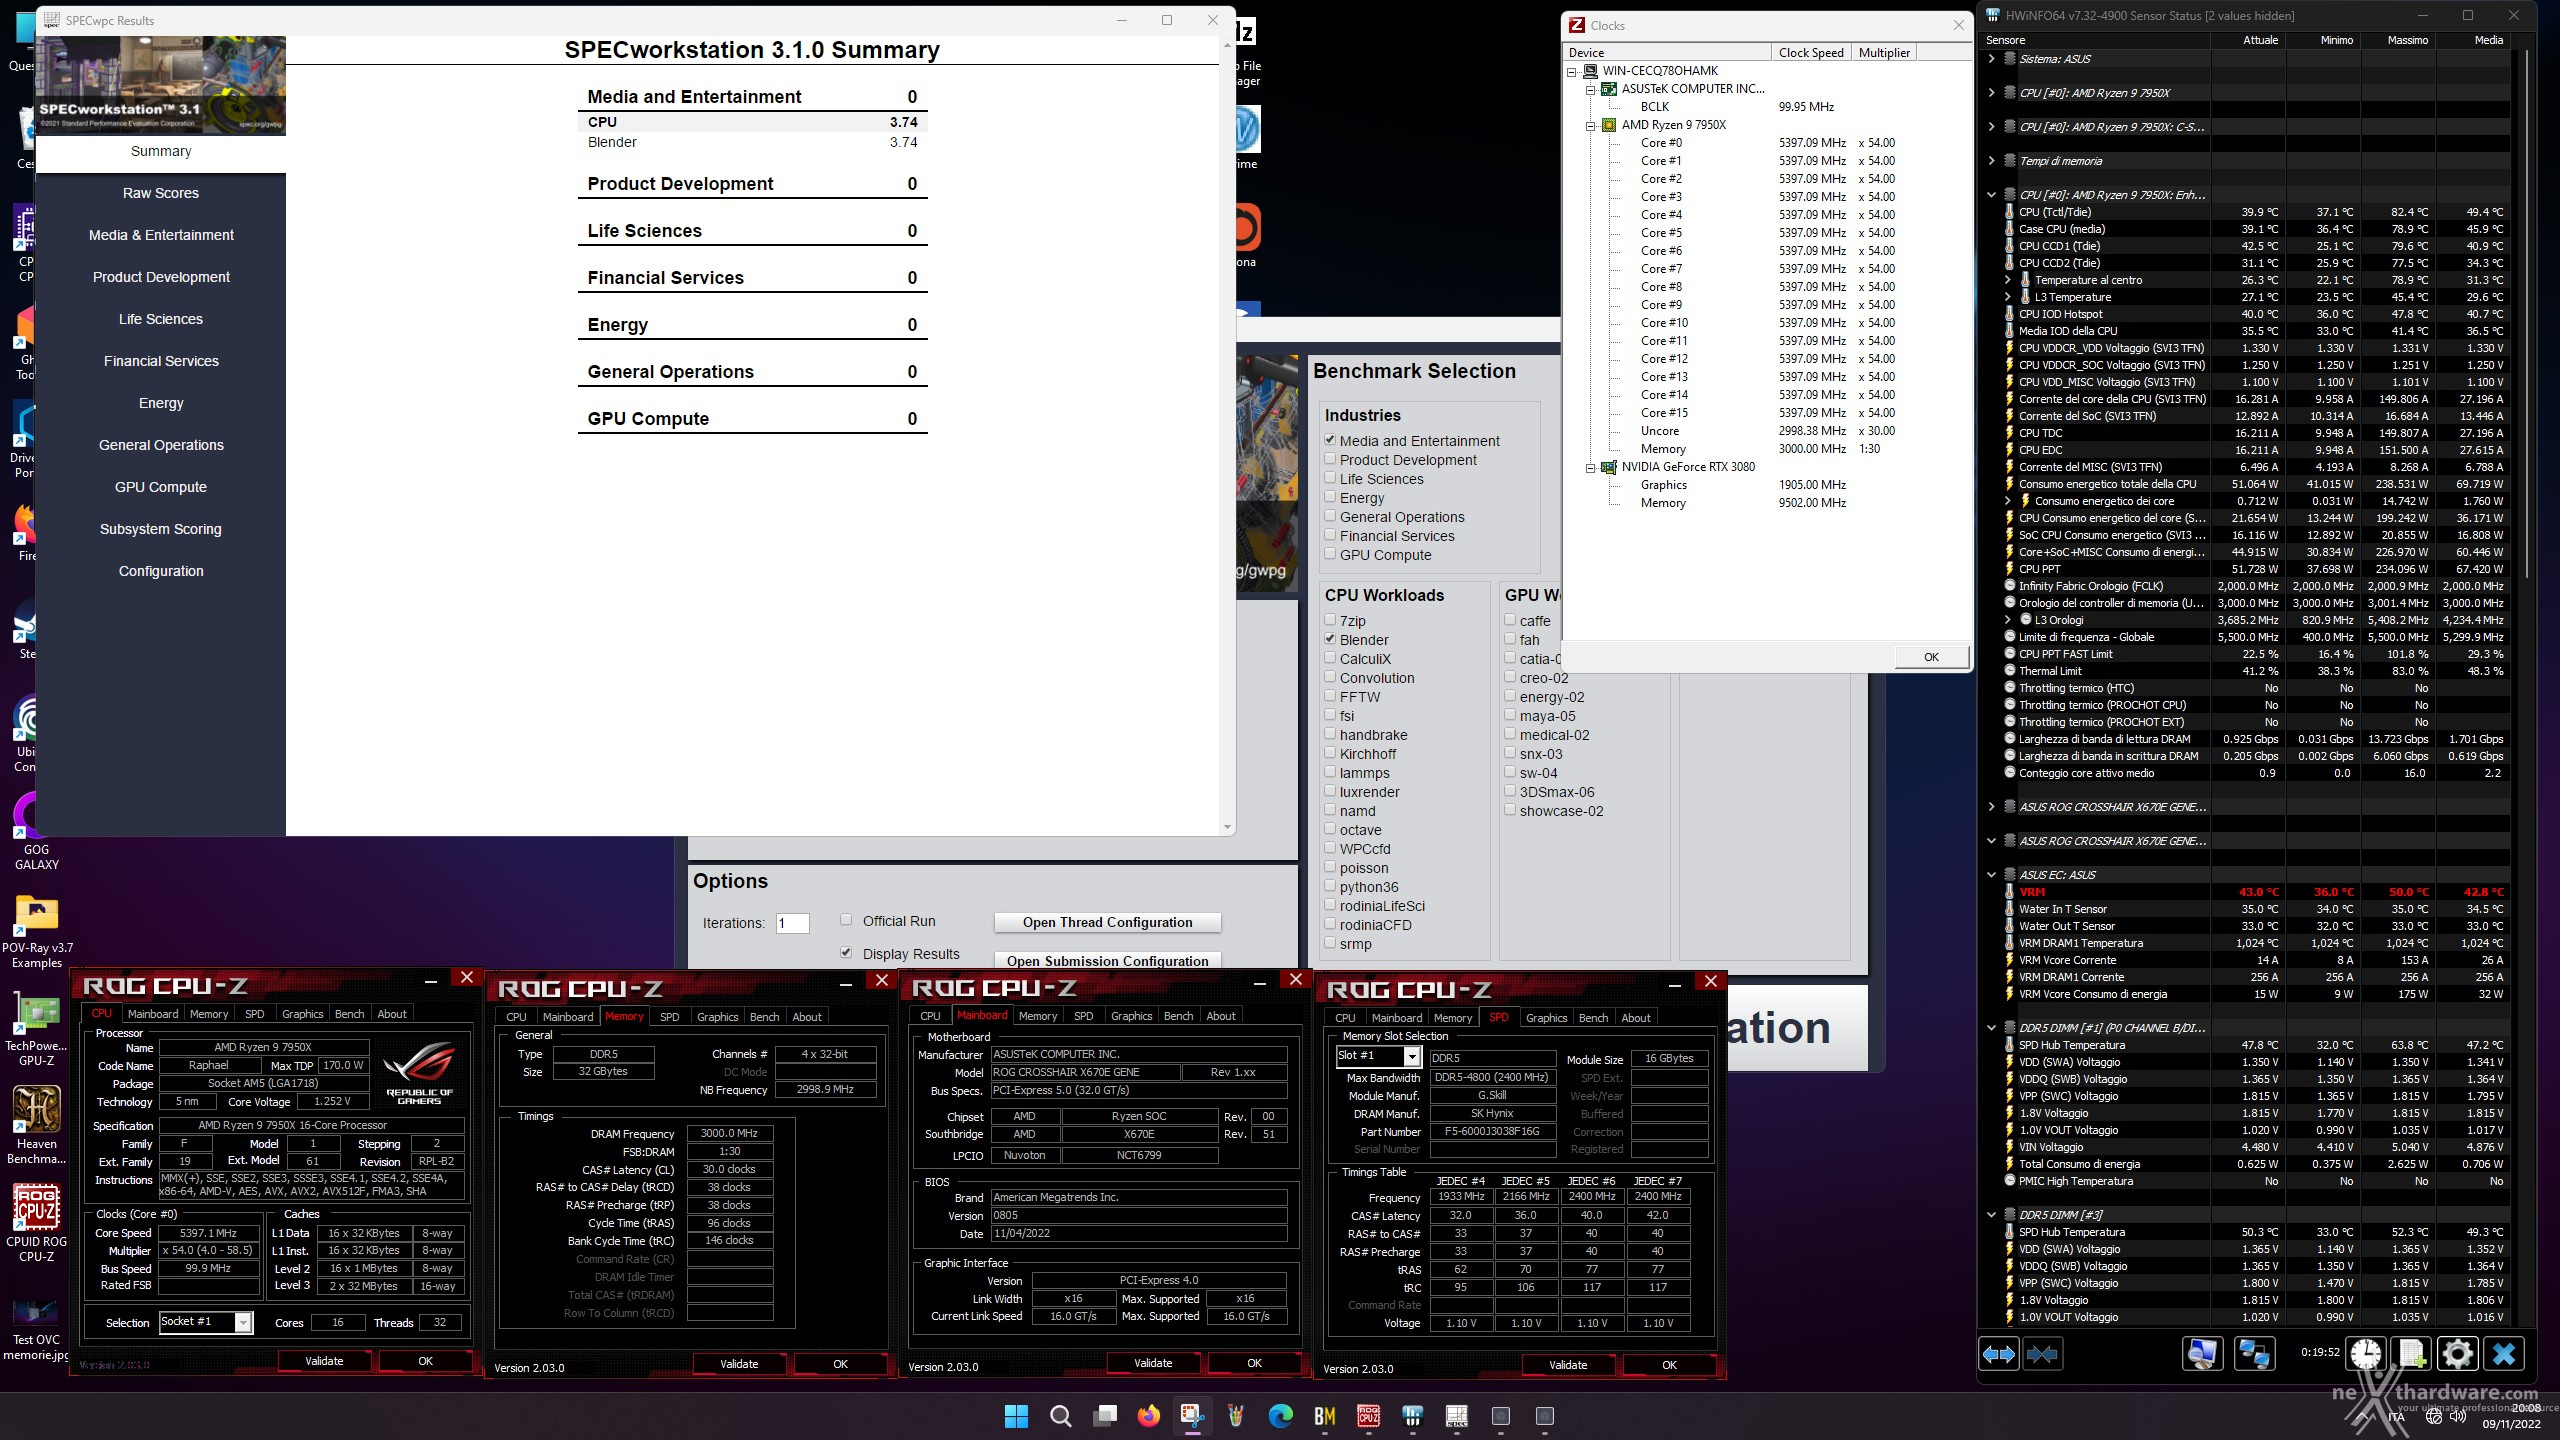Screen dimensions: 2560x1440
Task: Collapse AMD Ryzen 9 7950X node in Clocks
Action: click(1590, 125)
